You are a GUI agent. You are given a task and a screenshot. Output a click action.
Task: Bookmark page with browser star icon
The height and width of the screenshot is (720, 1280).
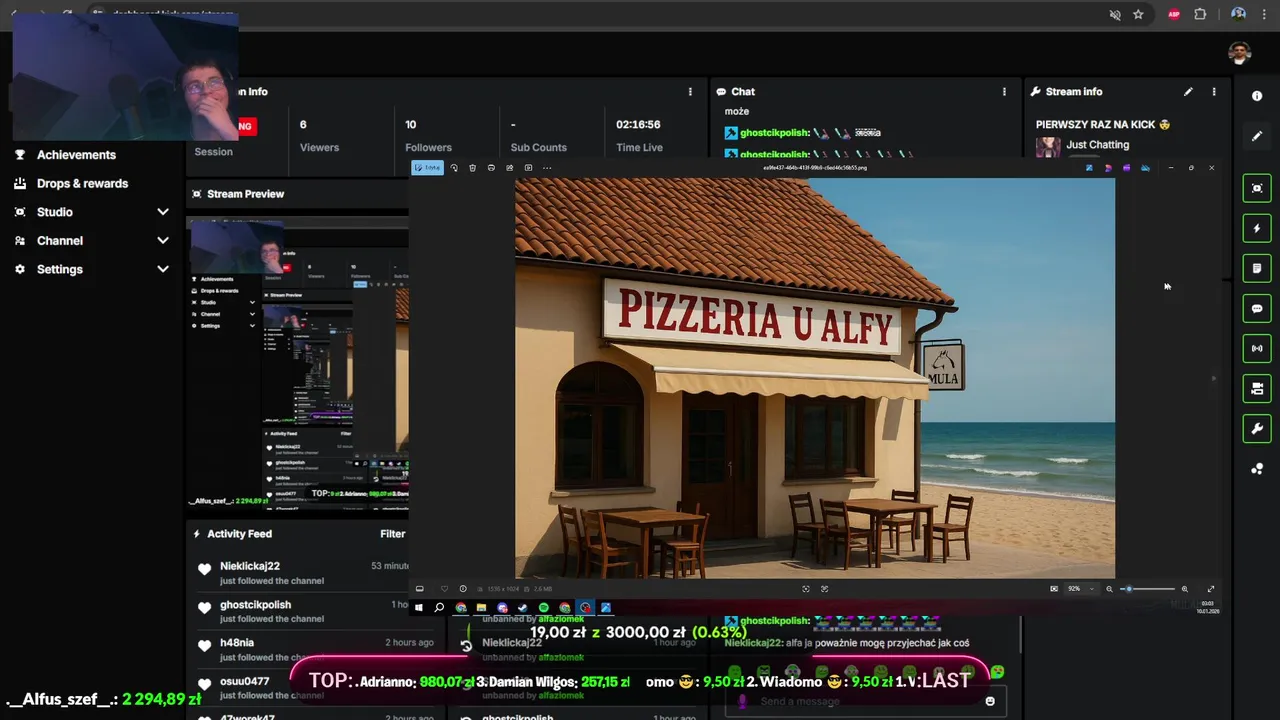pos(1138,15)
